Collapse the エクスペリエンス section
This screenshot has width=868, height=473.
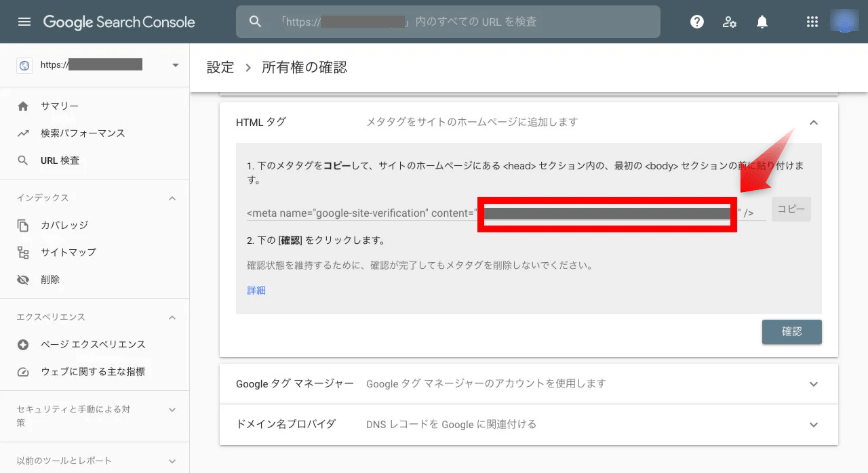pos(172,317)
